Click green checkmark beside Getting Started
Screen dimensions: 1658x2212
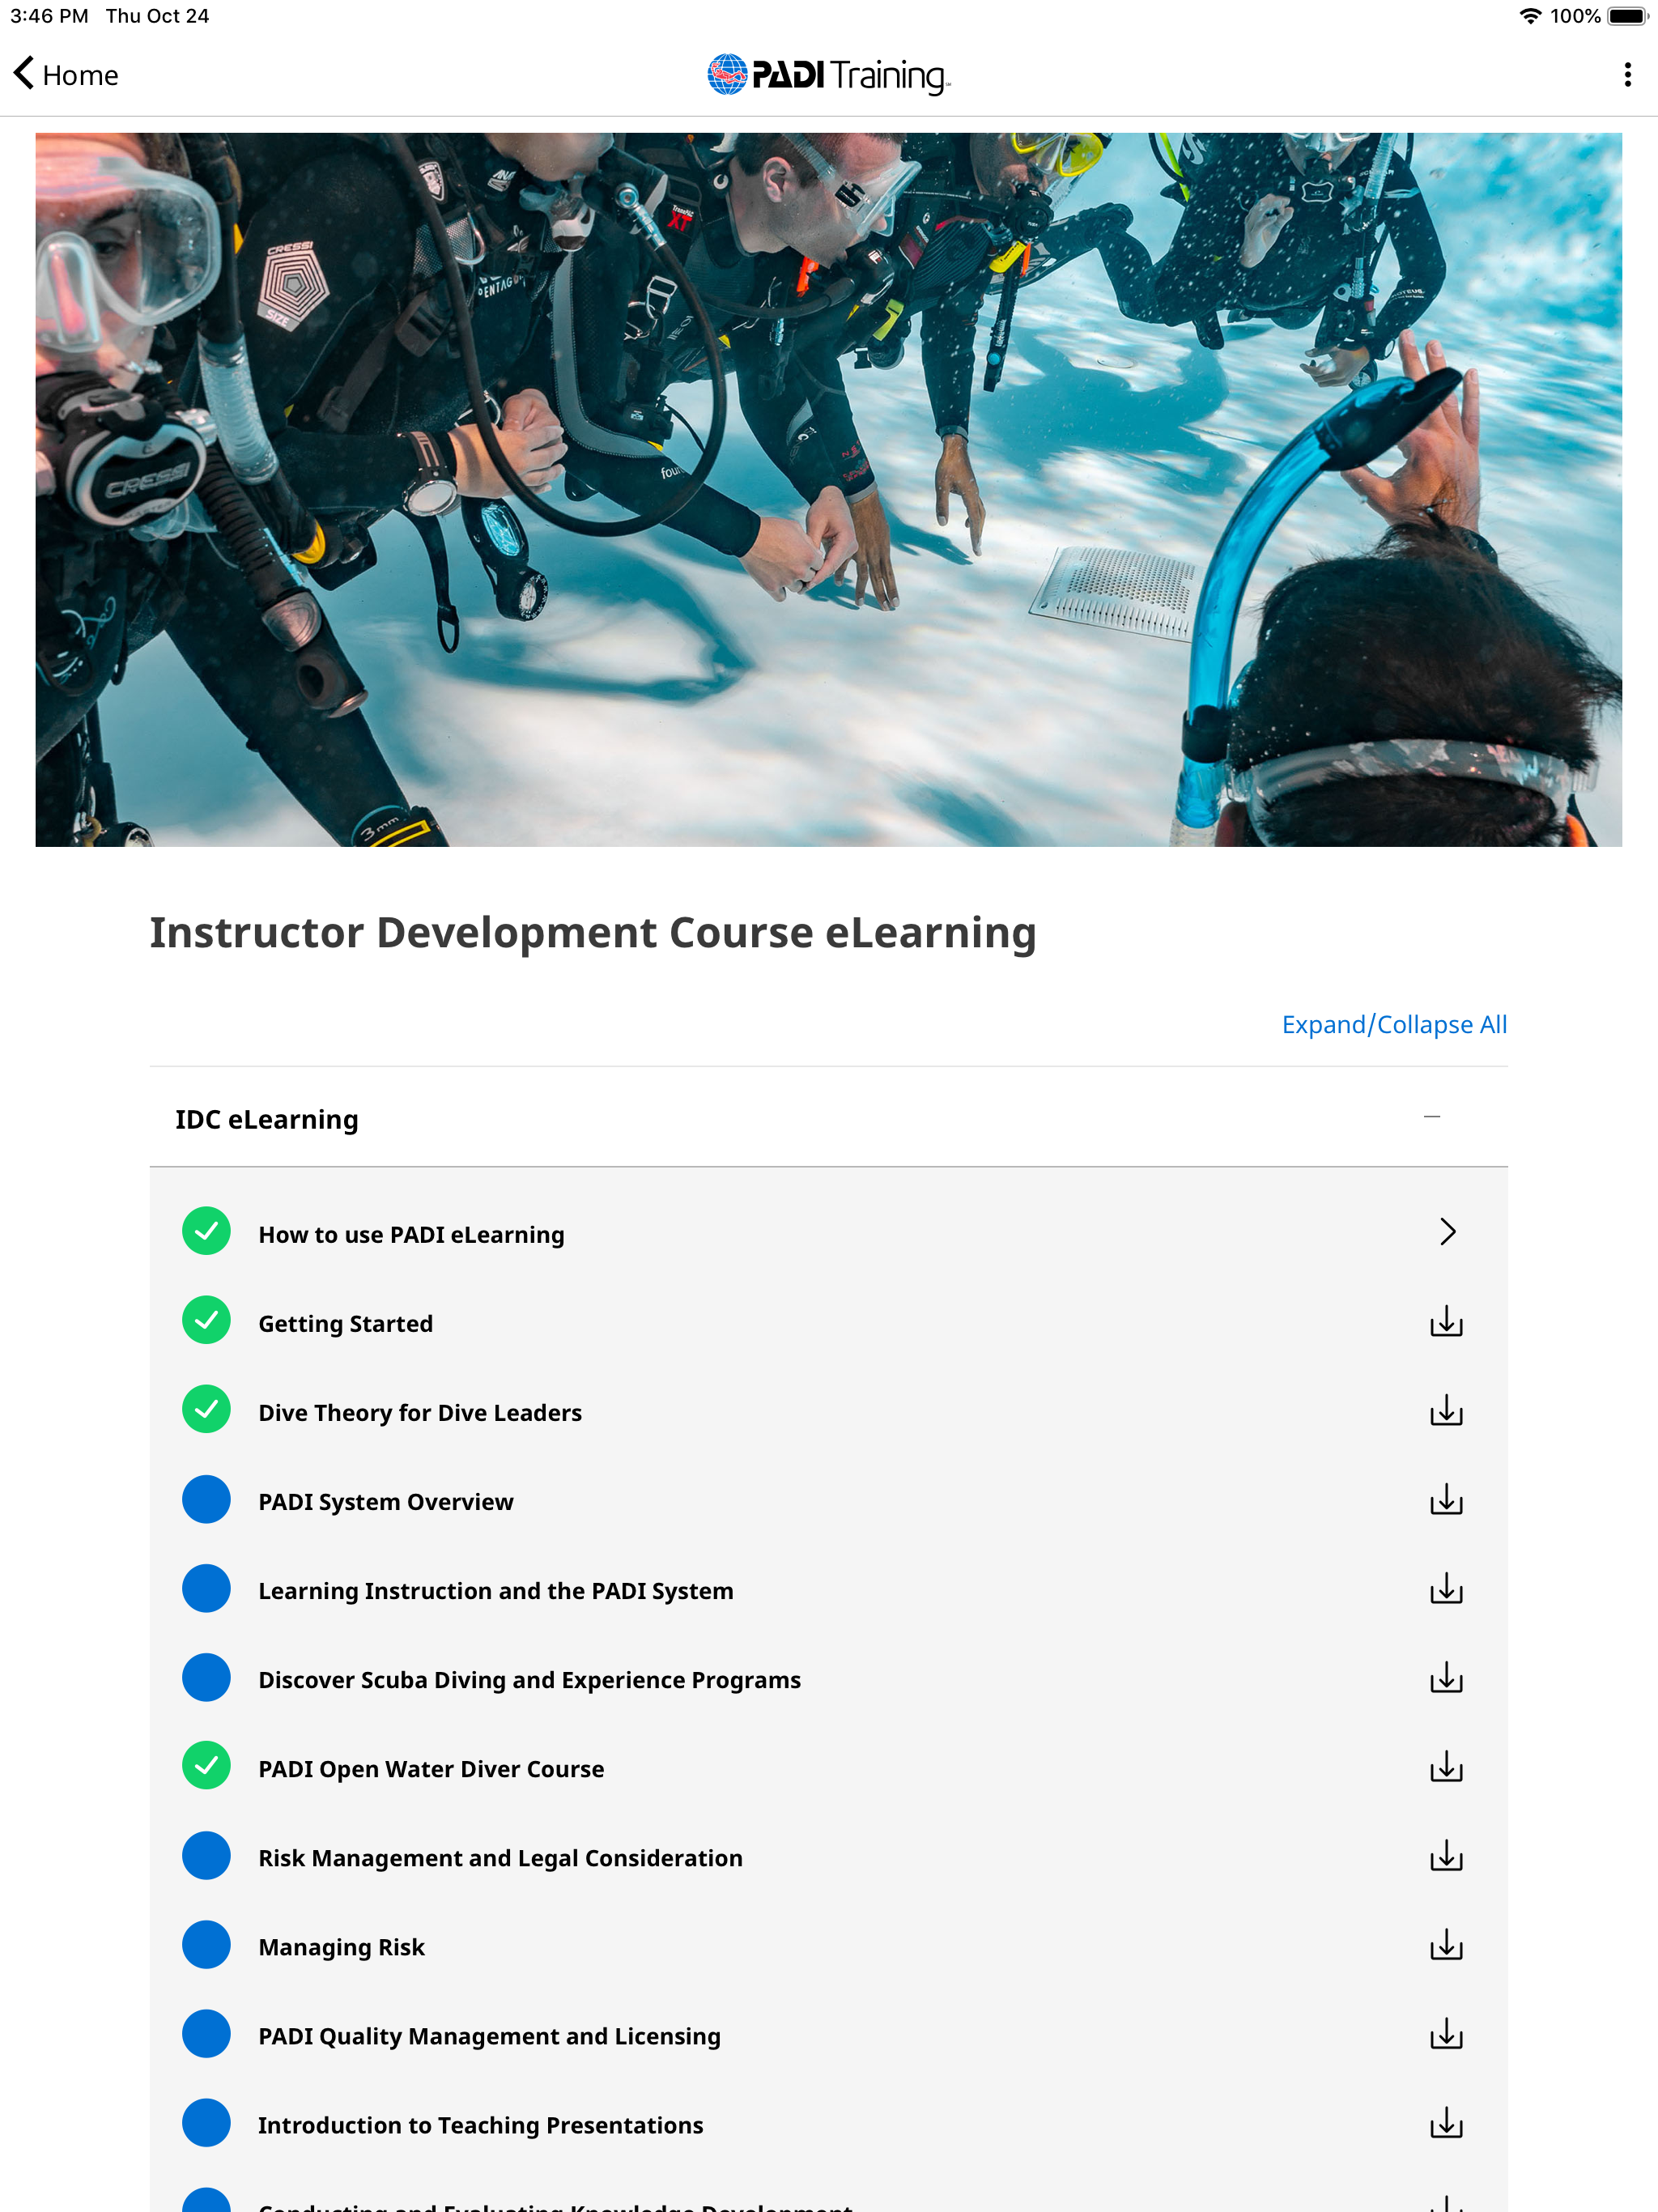pyautogui.click(x=206, y=1321)
